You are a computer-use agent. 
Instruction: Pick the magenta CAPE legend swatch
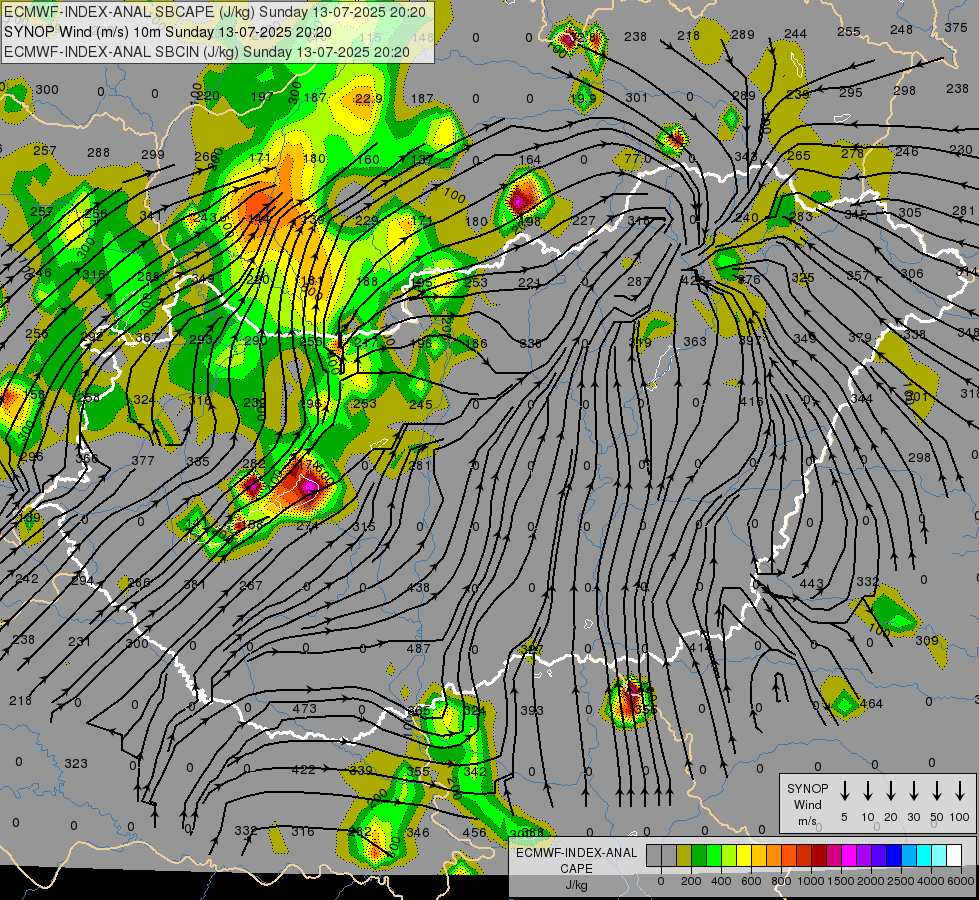(x=849, y=856)
